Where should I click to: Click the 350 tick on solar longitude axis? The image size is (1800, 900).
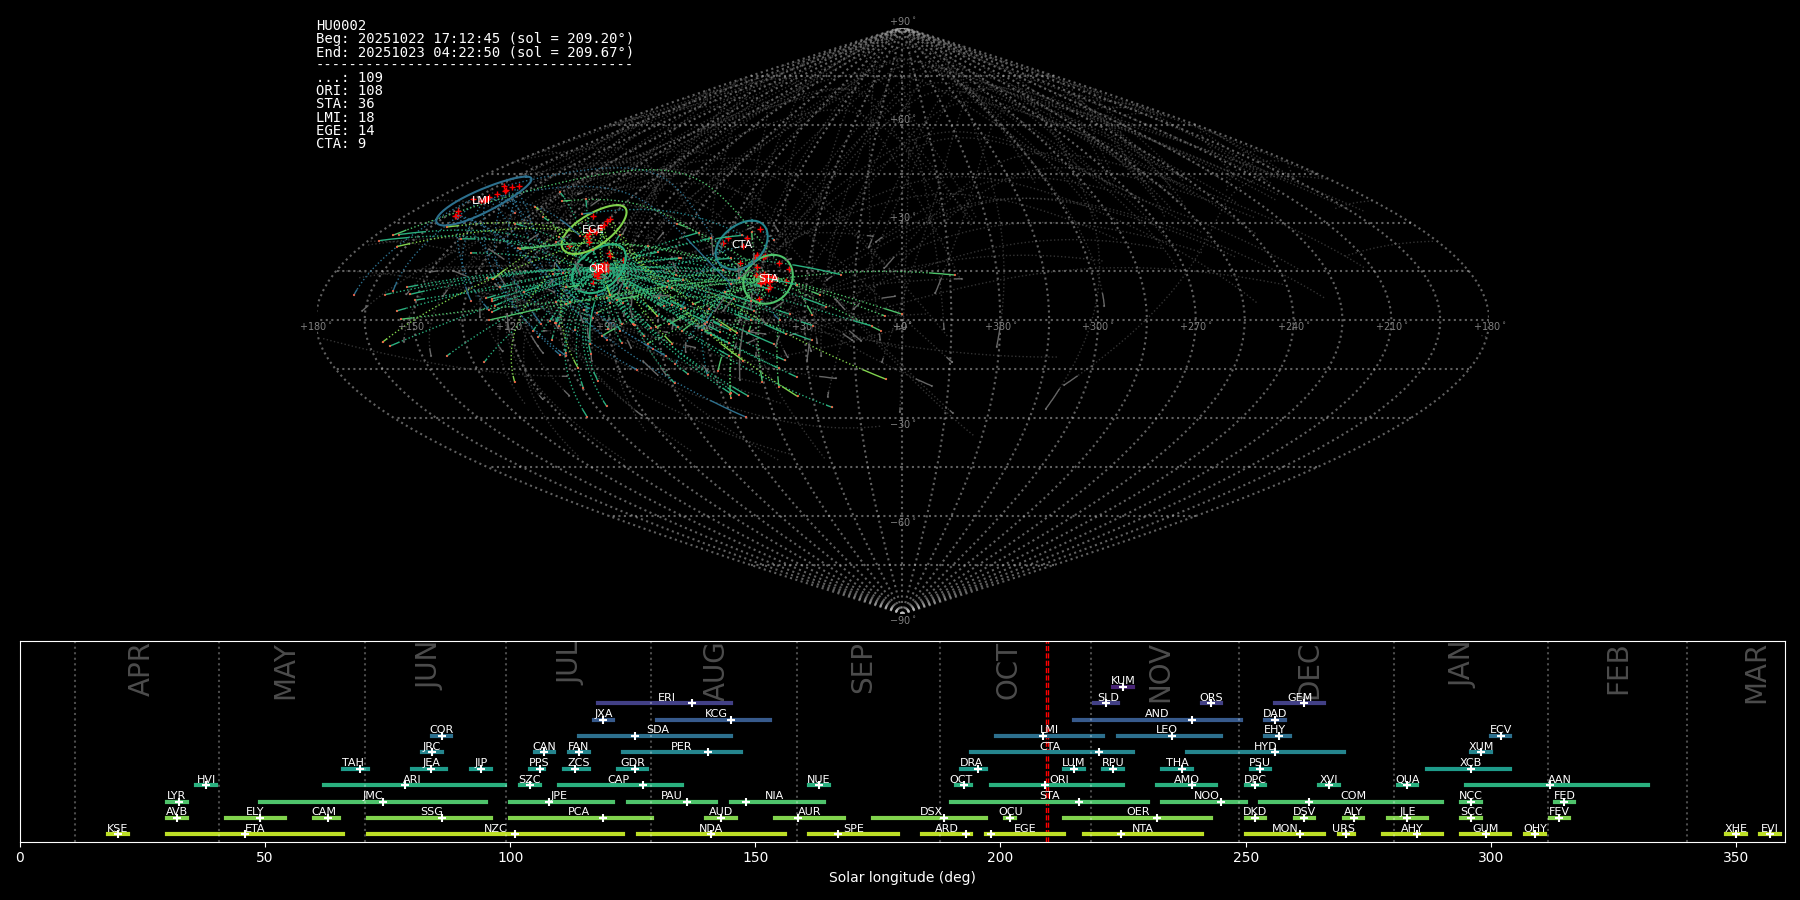[1735, 858]
